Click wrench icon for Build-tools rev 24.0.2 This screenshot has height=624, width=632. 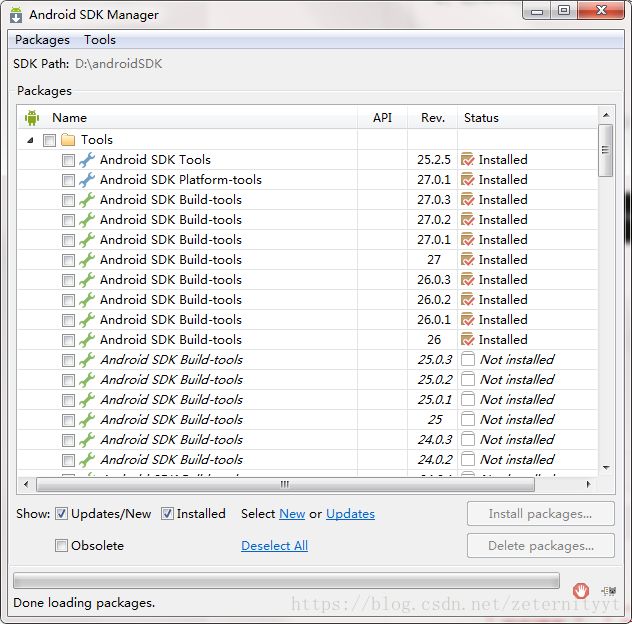87,460
